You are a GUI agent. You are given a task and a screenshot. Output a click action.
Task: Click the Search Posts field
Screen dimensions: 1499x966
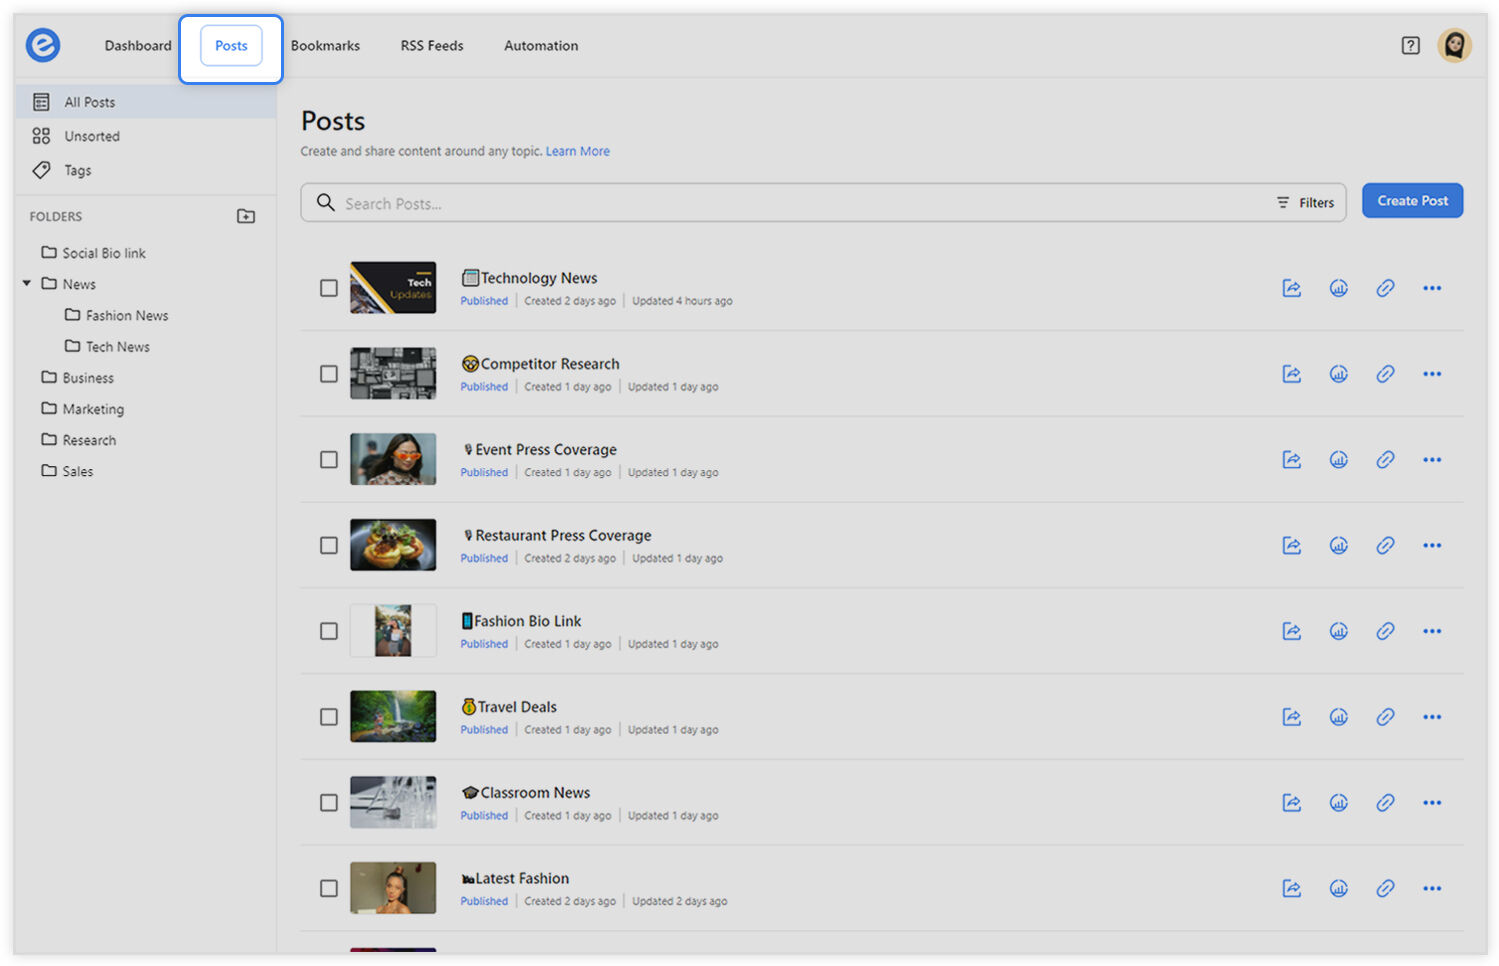(x=823, y=203)
